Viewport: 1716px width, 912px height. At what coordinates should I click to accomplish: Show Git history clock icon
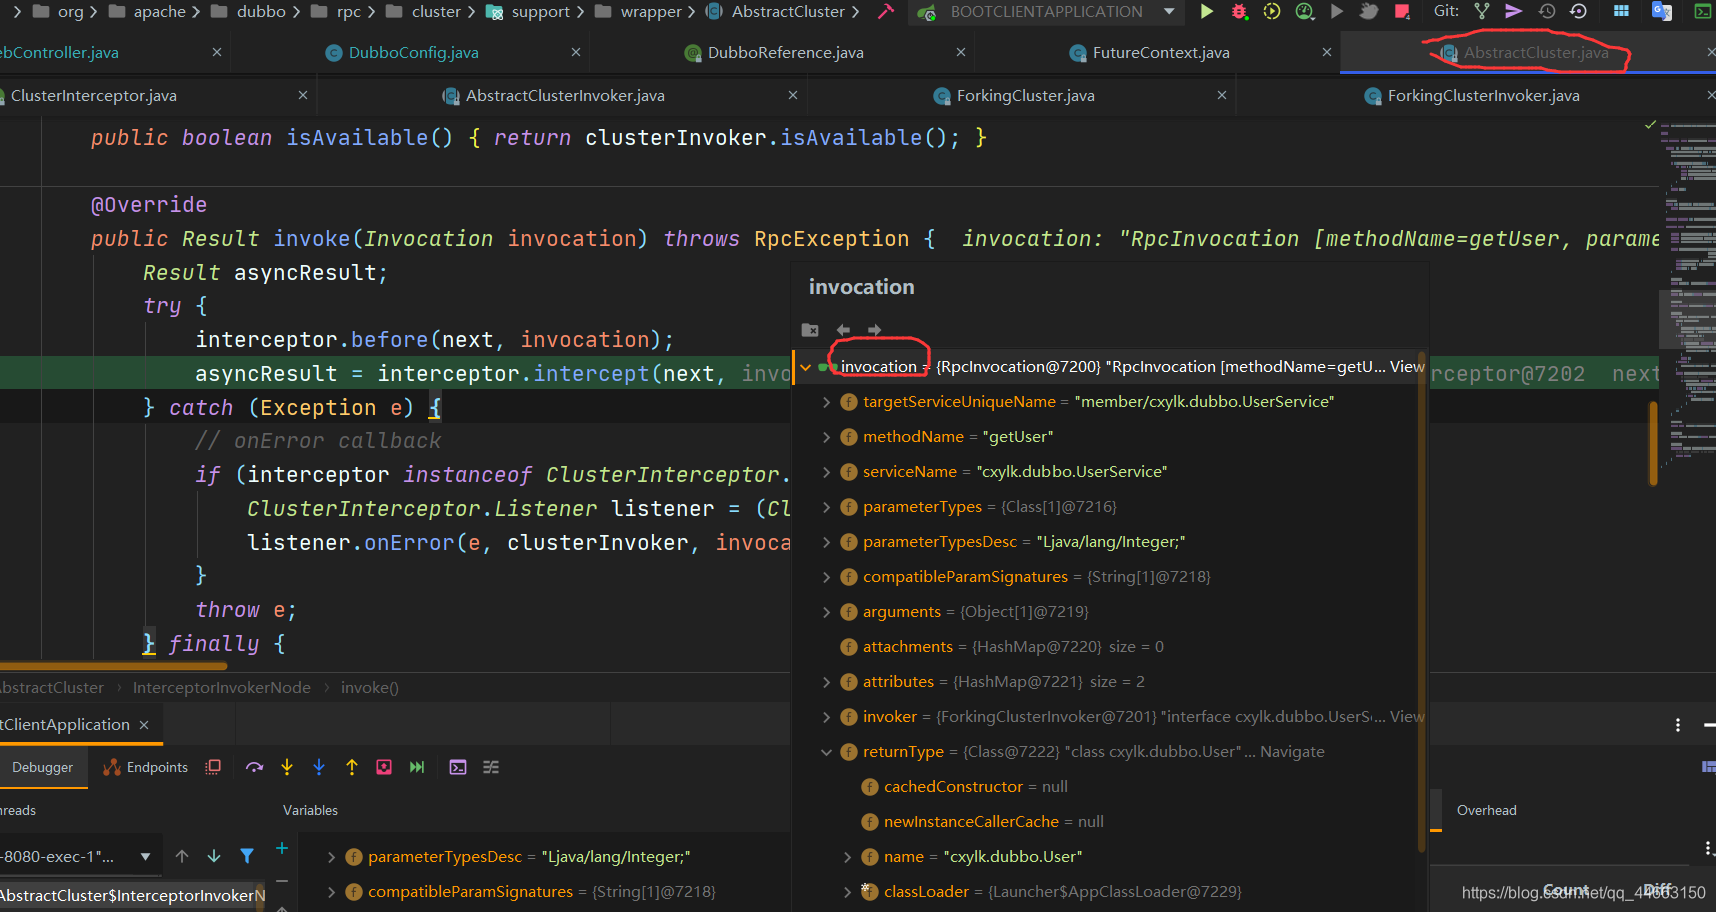1546,12
